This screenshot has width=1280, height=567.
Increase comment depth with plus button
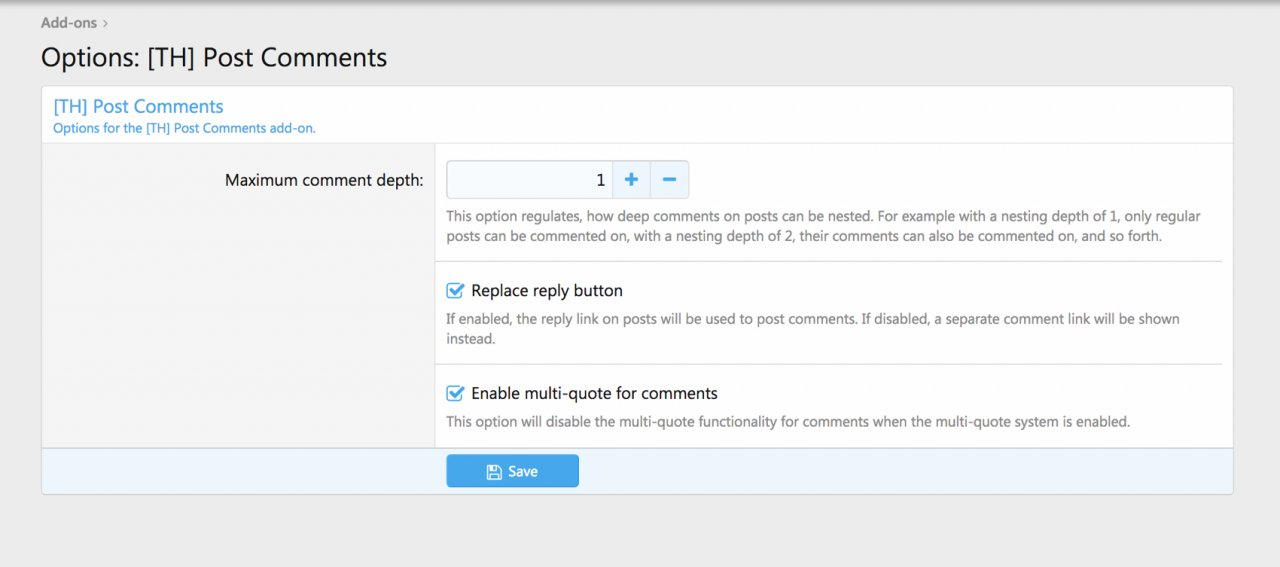click(631, 180)
